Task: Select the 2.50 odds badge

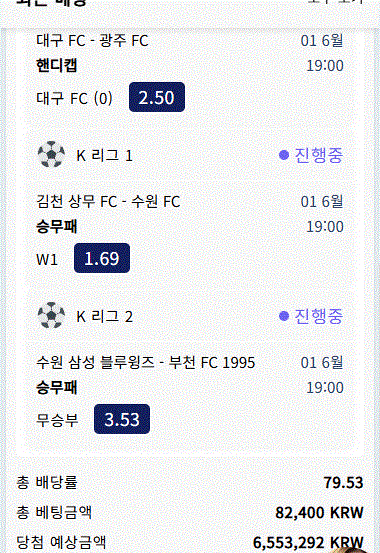Action: pyautogui.click(x=157, y=97)
